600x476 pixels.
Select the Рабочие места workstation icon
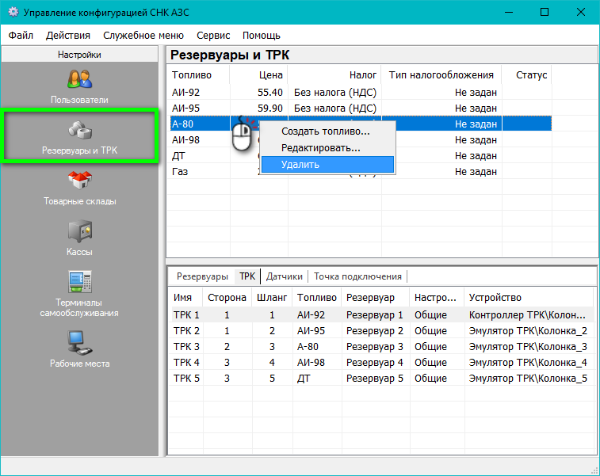pyautogui.click(x=79, y=344)
